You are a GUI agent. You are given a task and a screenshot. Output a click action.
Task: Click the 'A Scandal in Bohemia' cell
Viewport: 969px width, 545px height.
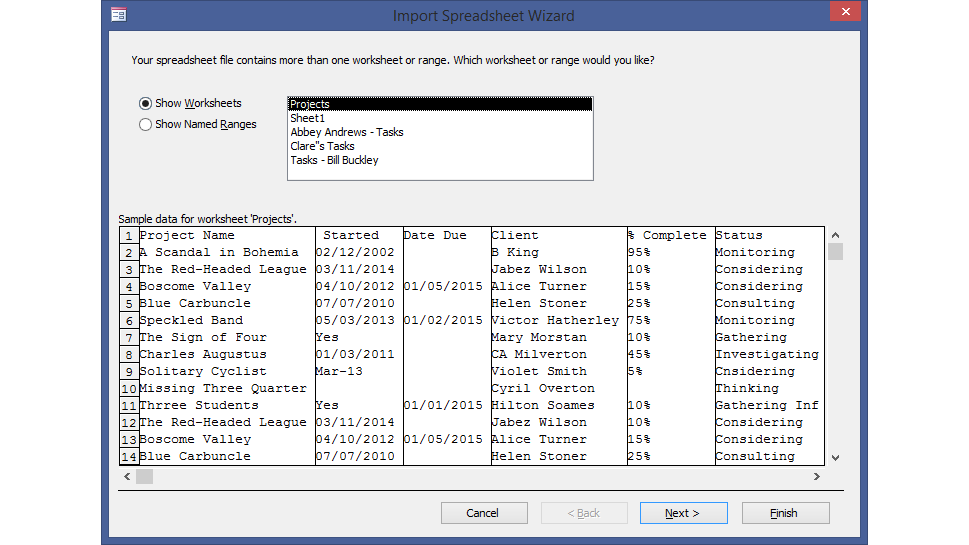coord(227,252)
